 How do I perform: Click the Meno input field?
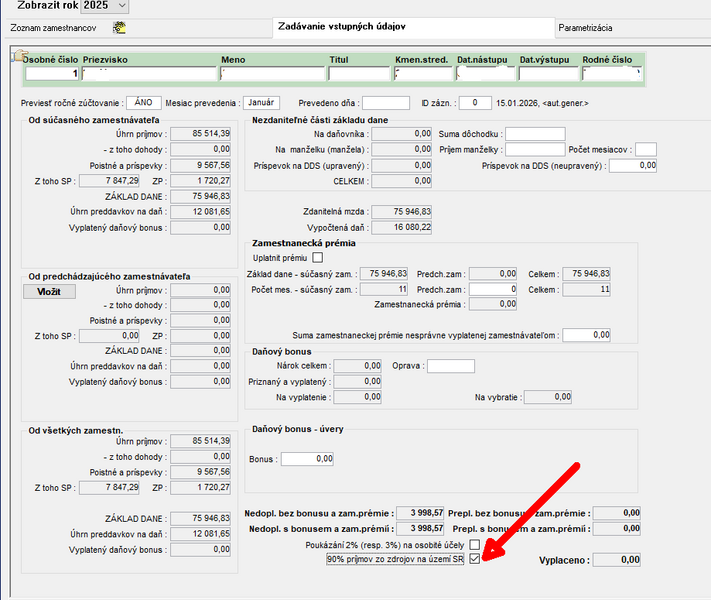click(x=273, y=73)
